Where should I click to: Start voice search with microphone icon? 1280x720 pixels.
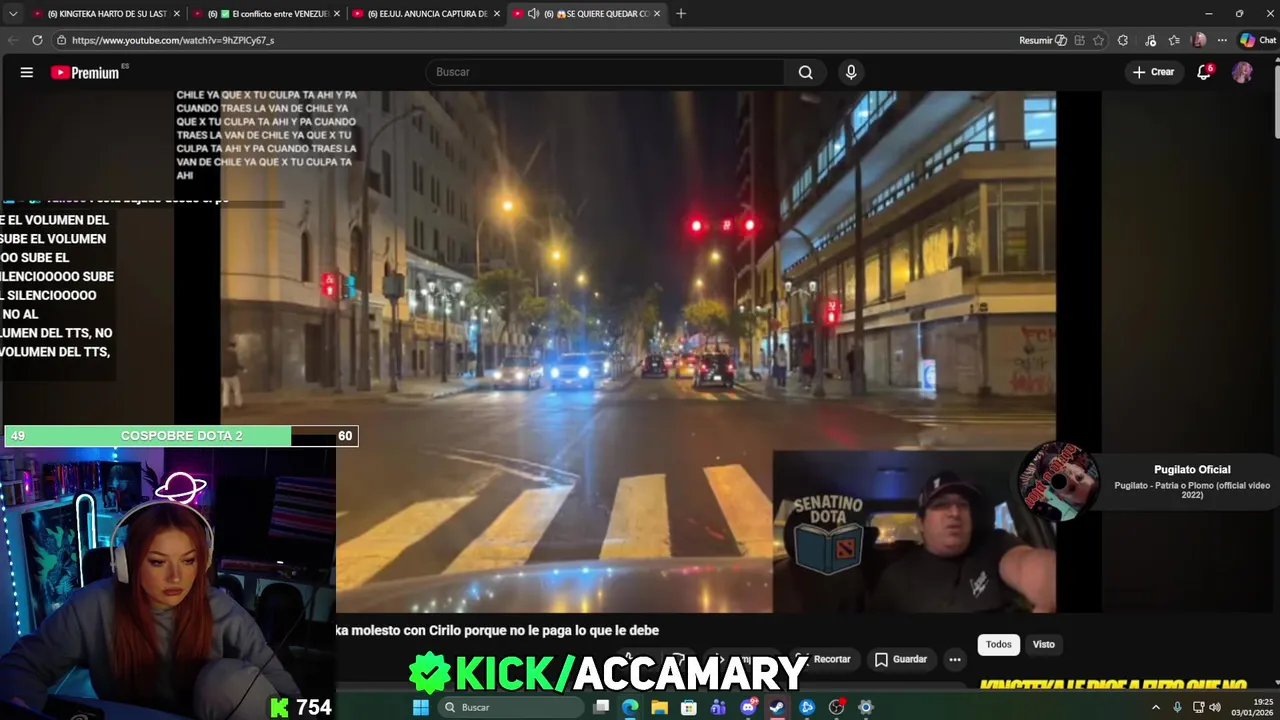pos(851,72)
